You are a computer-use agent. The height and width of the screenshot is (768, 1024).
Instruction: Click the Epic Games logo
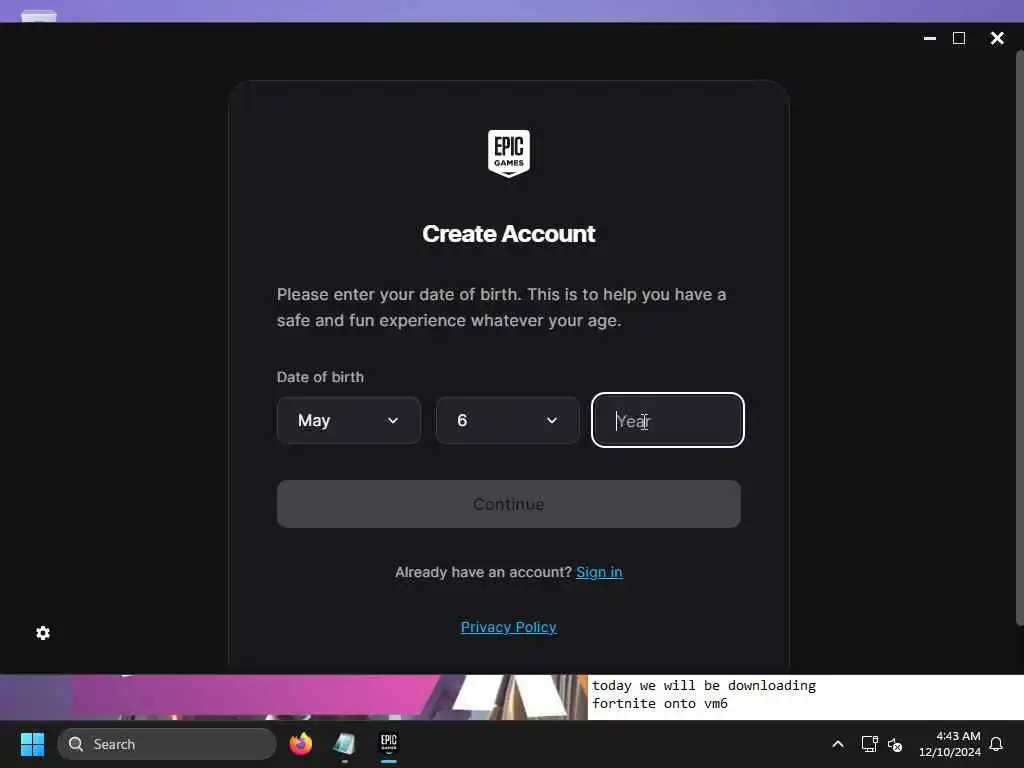[x=509, y=153]
